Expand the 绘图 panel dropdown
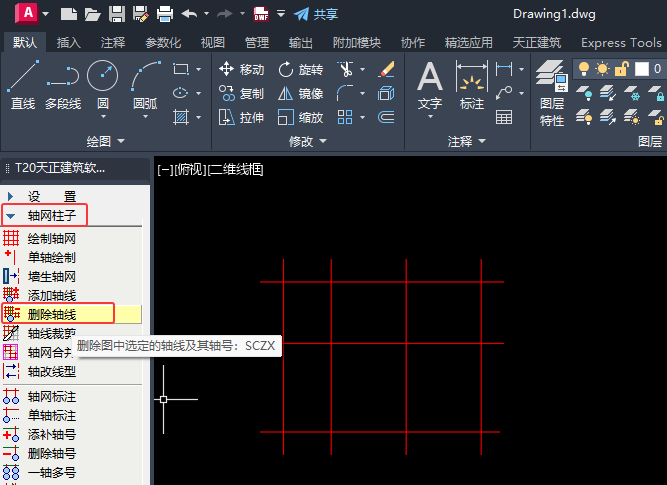The width and height of the screenshot is (667, 485). point(121,141)
